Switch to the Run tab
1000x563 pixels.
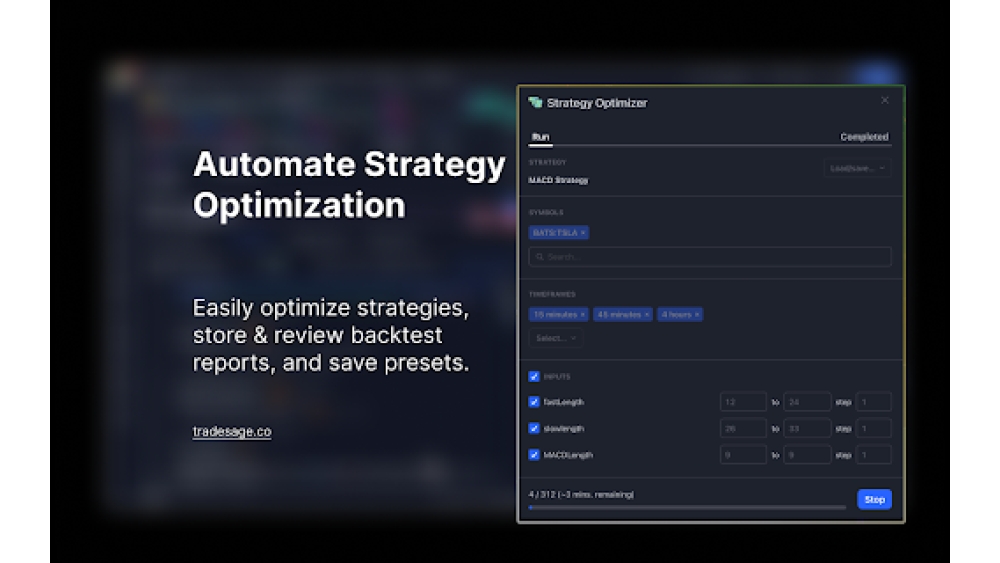pos(540,137)
